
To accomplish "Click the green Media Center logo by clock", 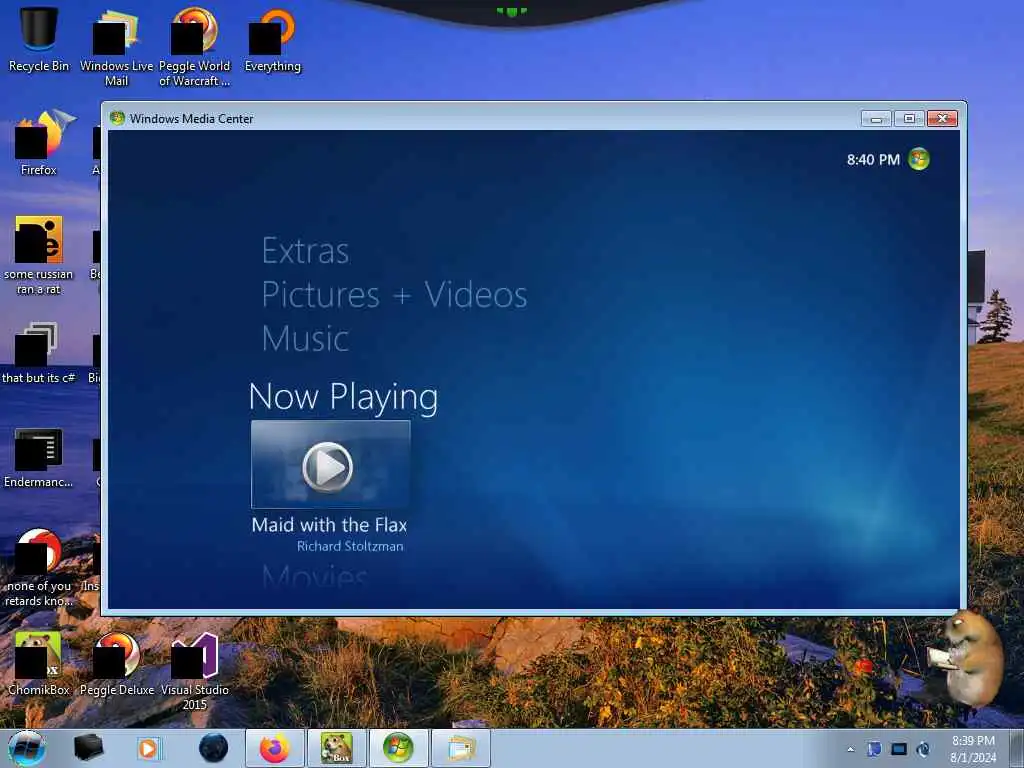I will click(919, 159).
